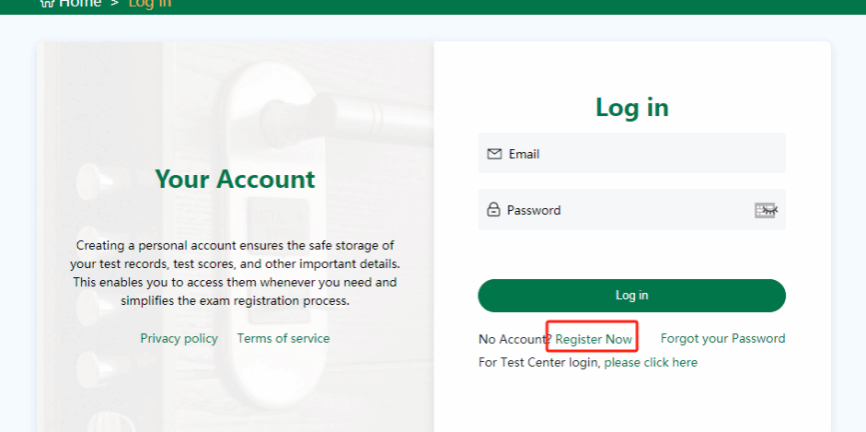Click the envelope icon in Email field
The width and height of the screenshot is (866, 432).
pos(494,154)
